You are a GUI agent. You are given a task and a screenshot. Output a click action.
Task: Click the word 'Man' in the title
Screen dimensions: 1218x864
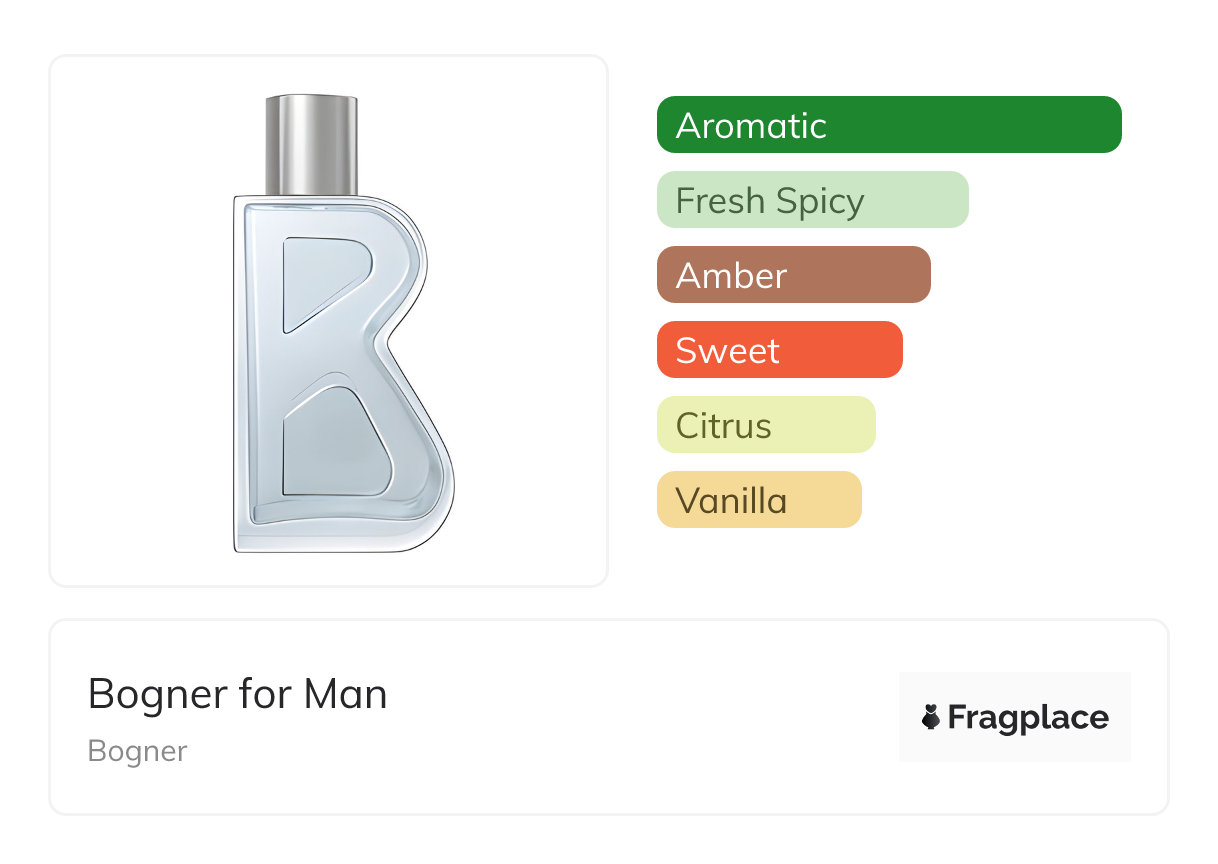point(345,694)
